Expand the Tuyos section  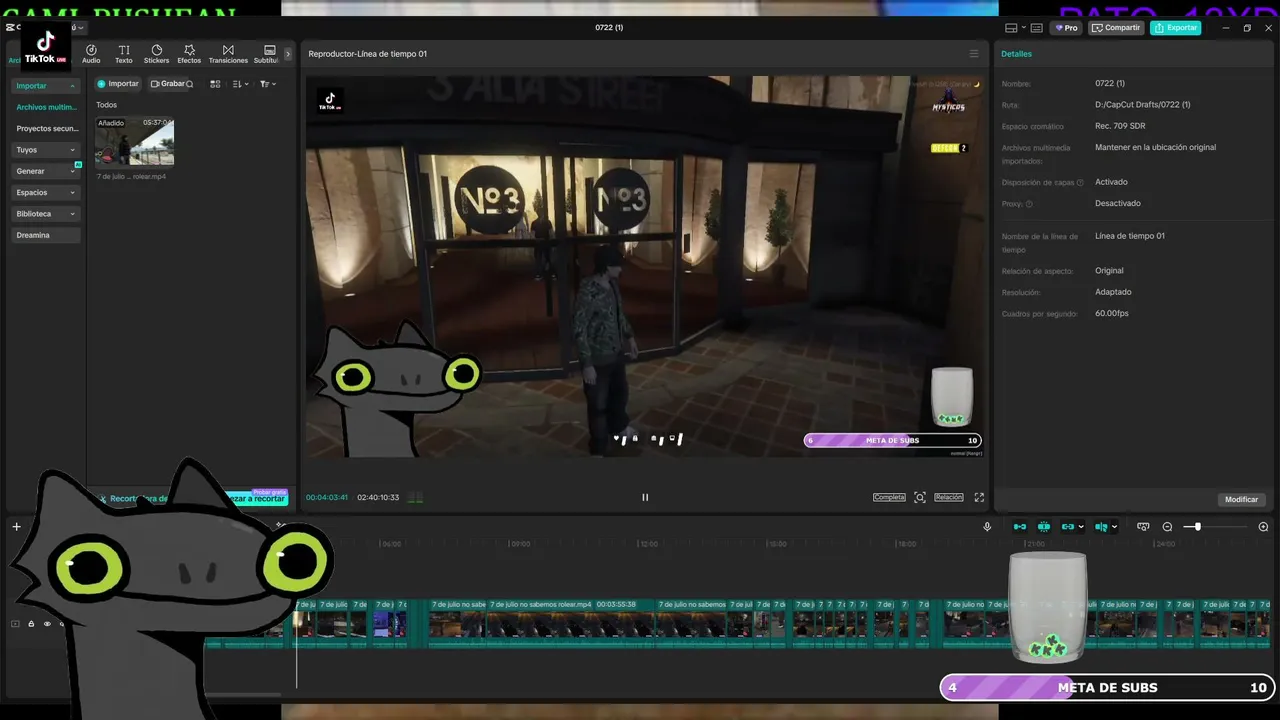[46, 150]
